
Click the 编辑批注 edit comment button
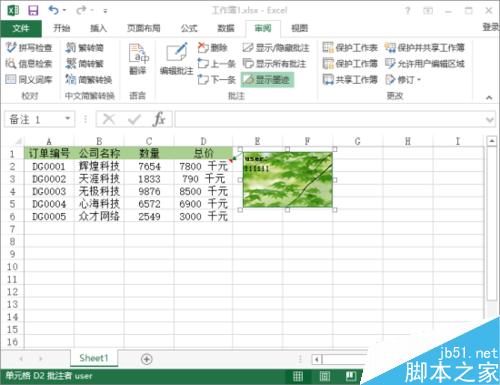[x=176, y=59]
